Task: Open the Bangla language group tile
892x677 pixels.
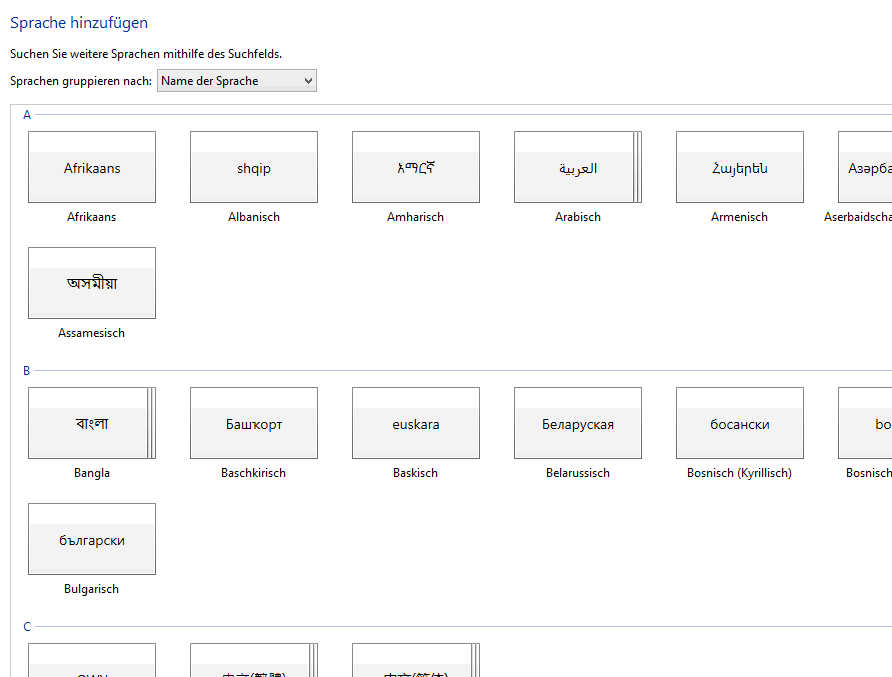Action: click(x=92, y=424)
